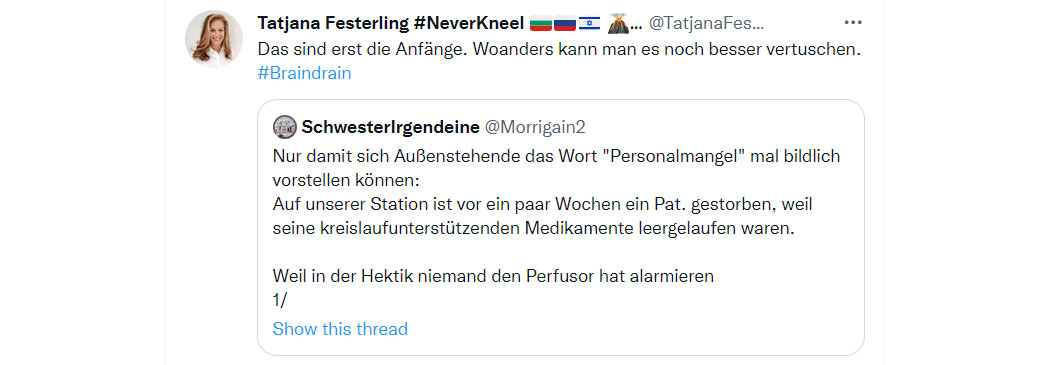The image size is (1050, 365).
Task: Click the volcano emoji after flags
Action: tap(617, 23)
